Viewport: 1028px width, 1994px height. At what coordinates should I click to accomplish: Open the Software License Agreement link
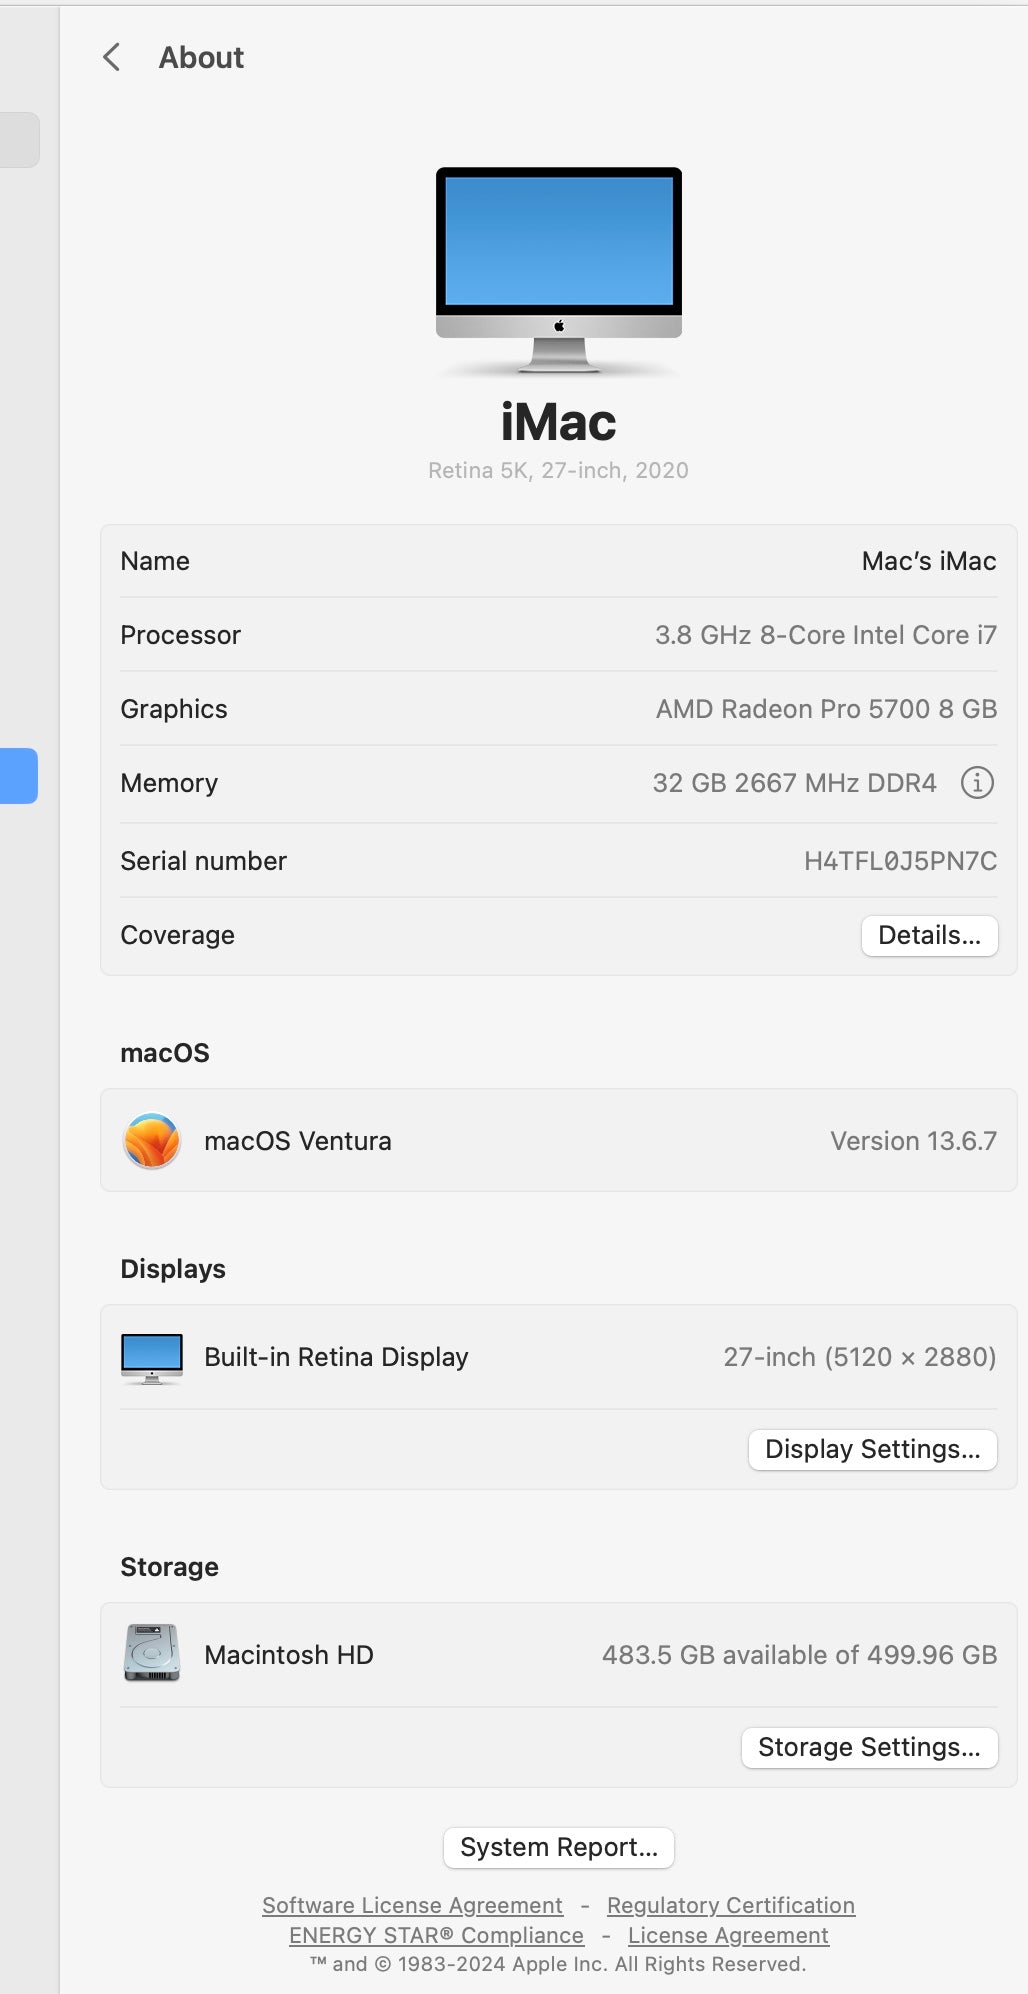[412, 1906]
